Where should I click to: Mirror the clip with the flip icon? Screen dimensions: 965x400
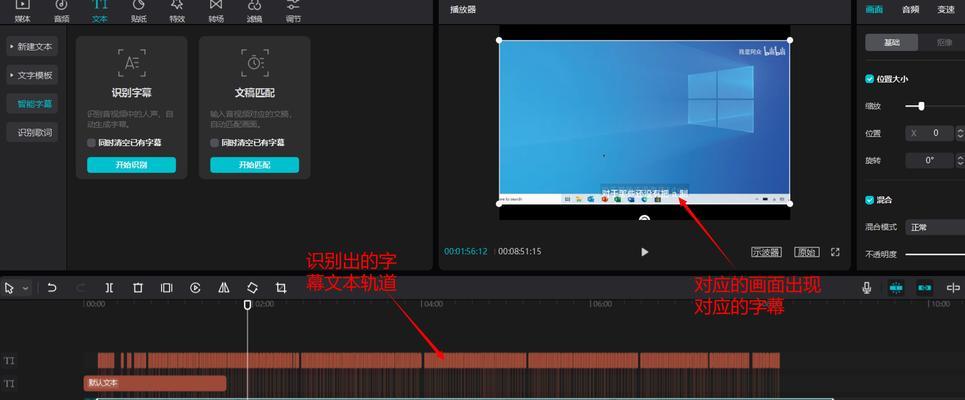click(224, 287)
